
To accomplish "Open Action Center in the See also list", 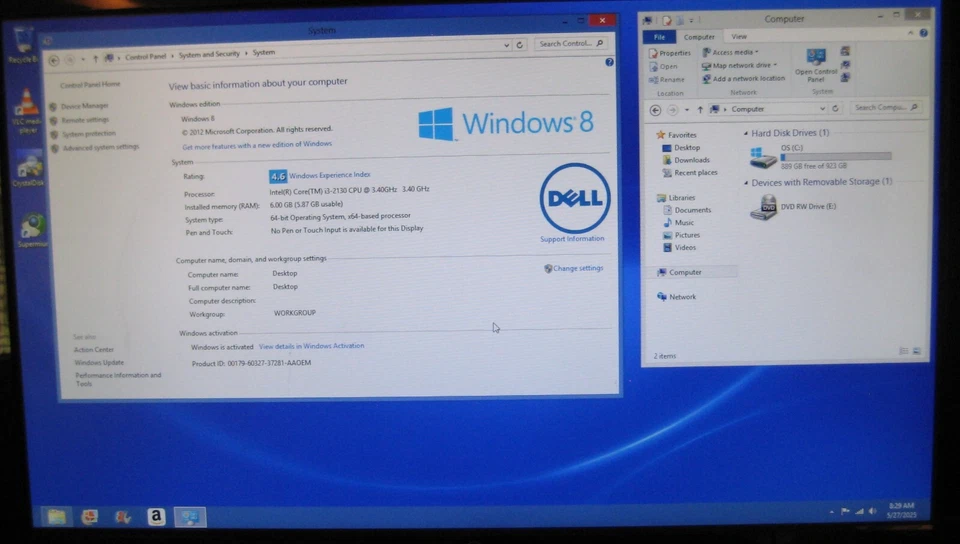I will (94, 350).
